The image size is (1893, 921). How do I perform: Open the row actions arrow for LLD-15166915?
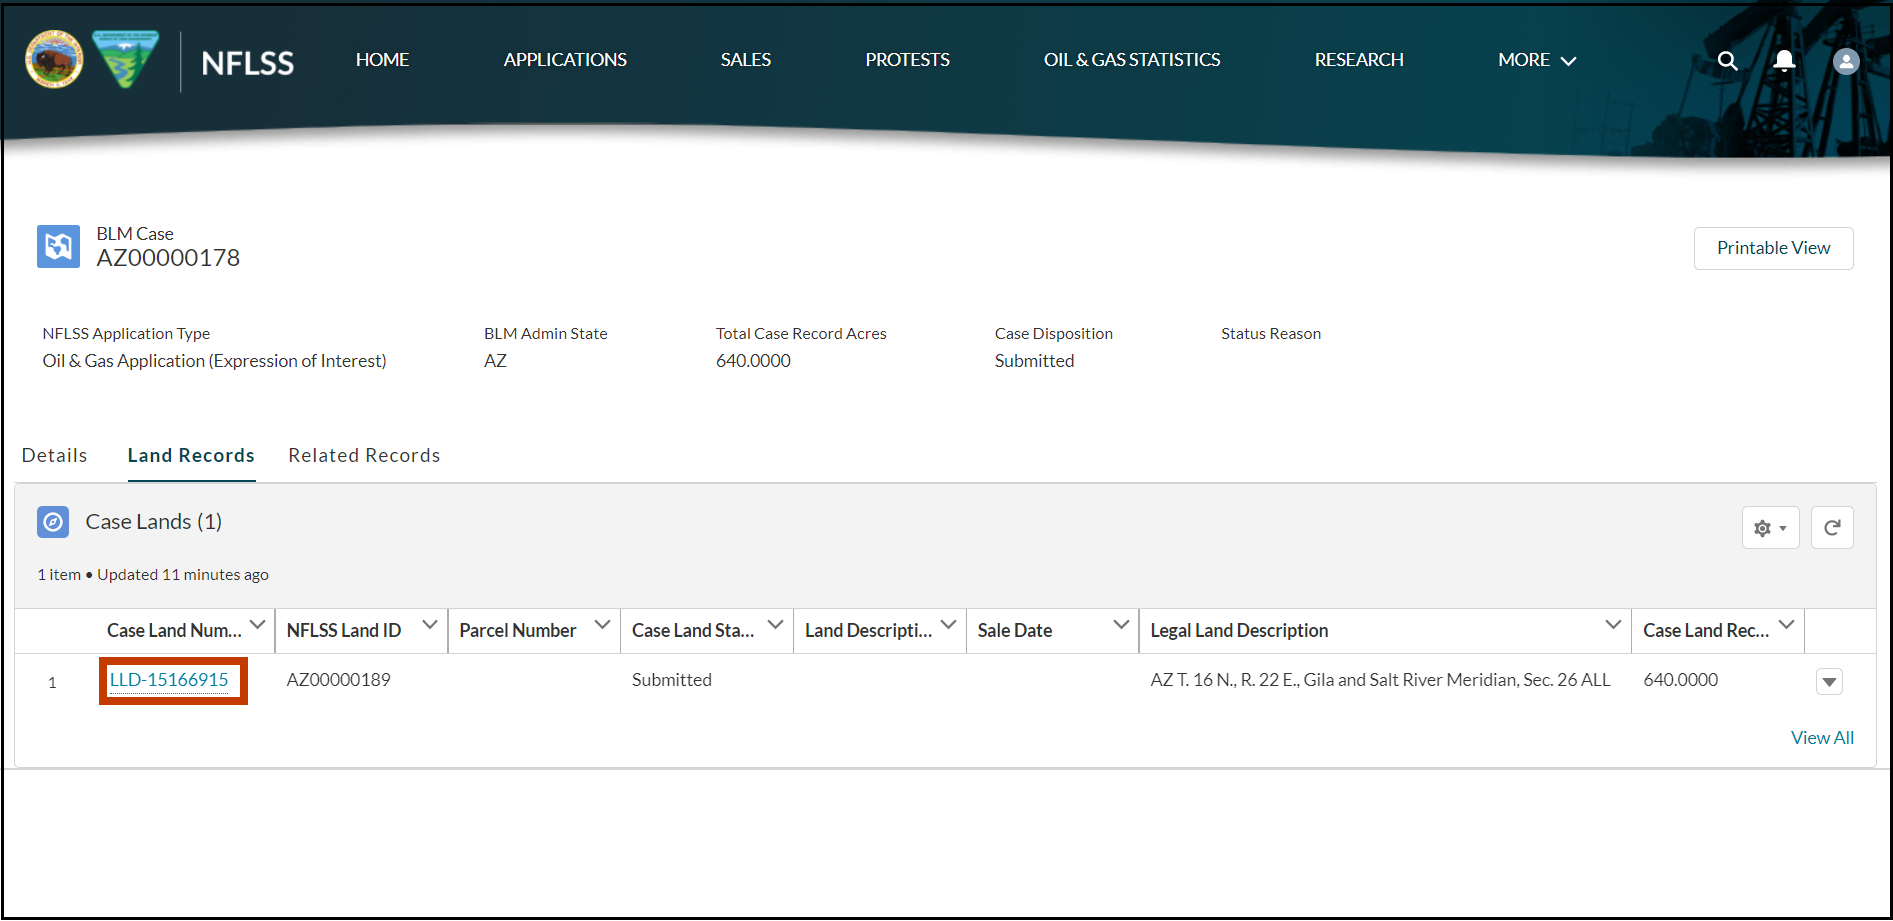1829,681
